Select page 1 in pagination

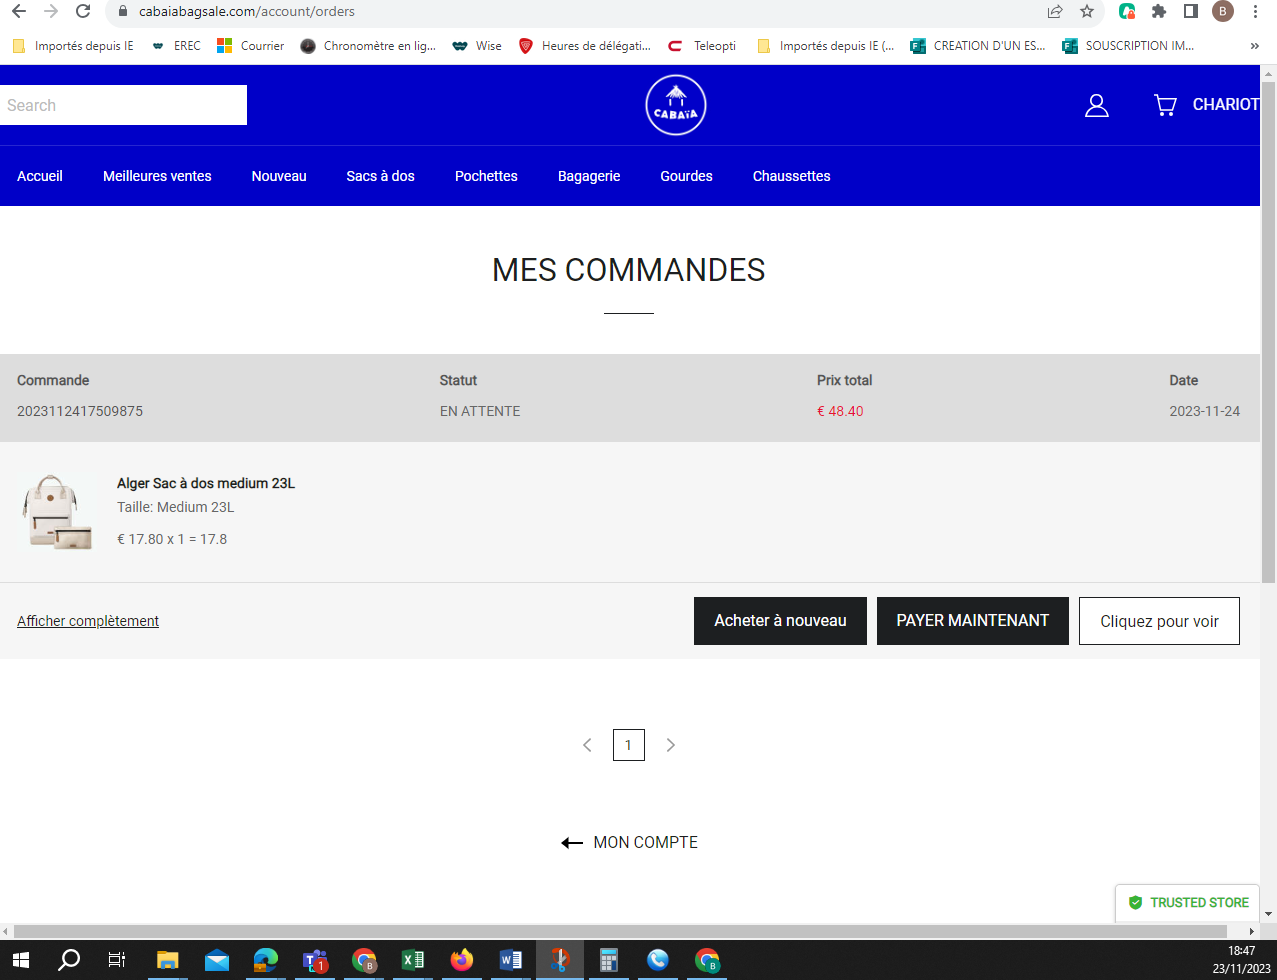click(629, 745)
